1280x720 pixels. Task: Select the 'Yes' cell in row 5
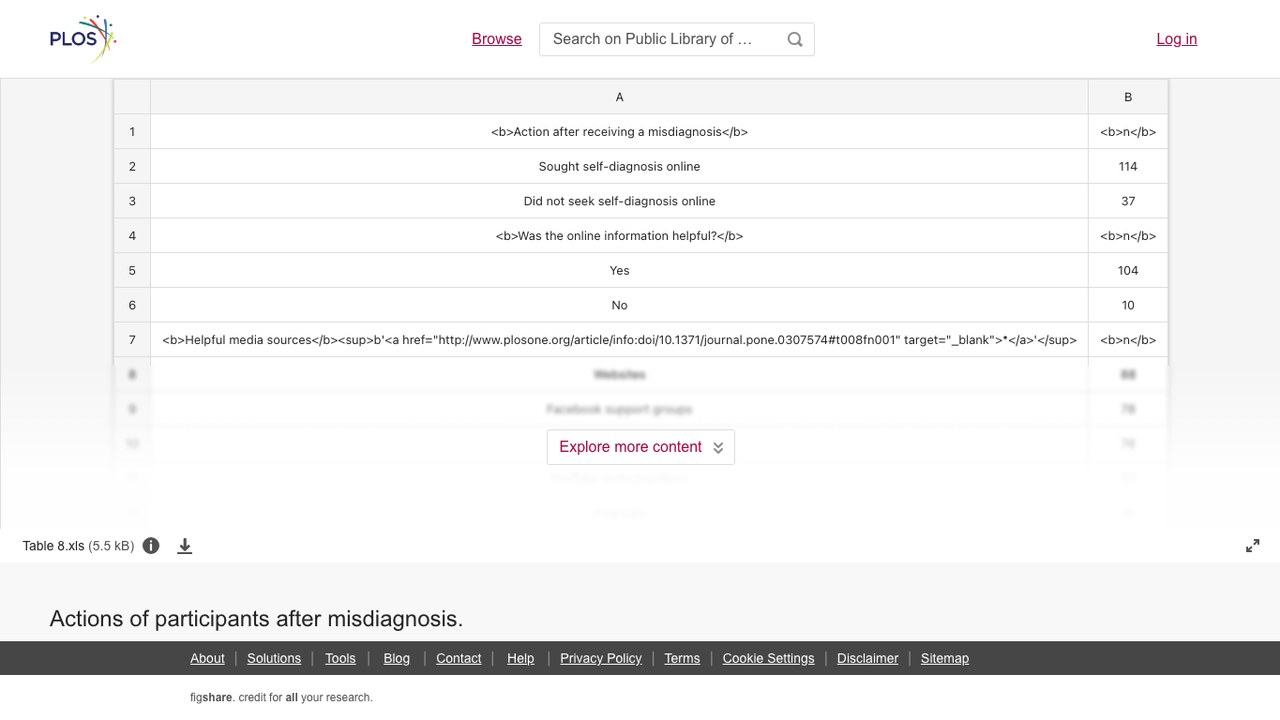coord(619,270)
